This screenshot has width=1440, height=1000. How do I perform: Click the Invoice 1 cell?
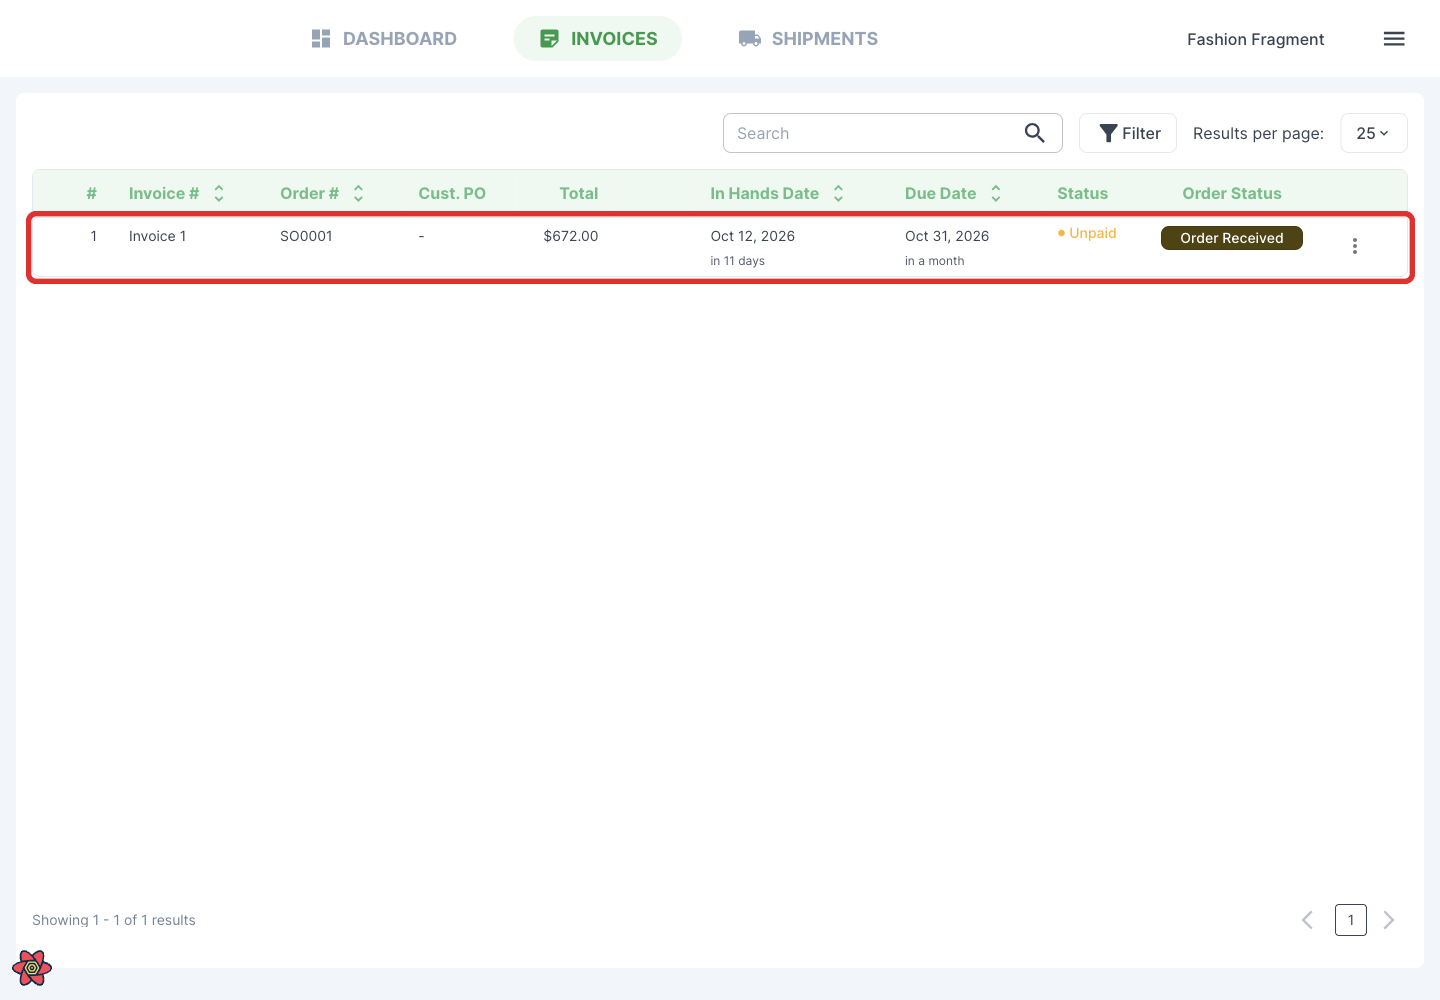click(x=157, y=236)
